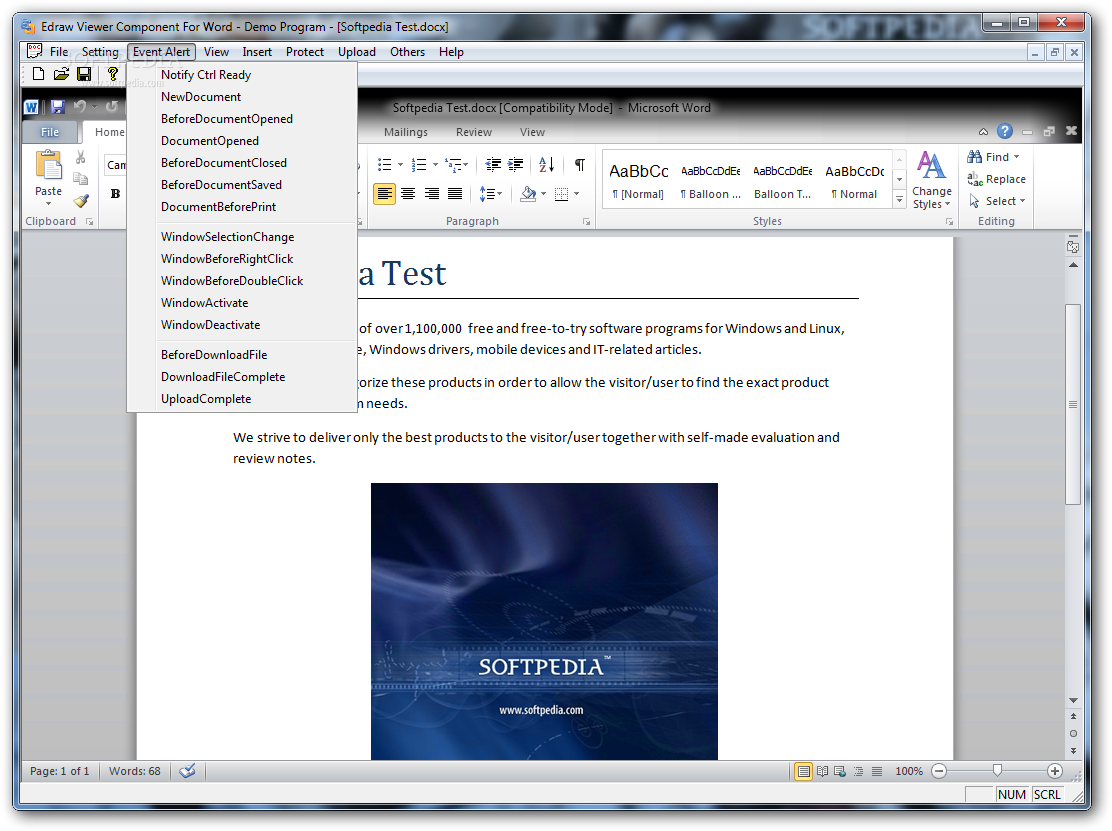Image resolution: width=1112 pixels, height=831 pixels.
Task: Click the Word save icon in quick access toolbar
Action: click(57, 107)
